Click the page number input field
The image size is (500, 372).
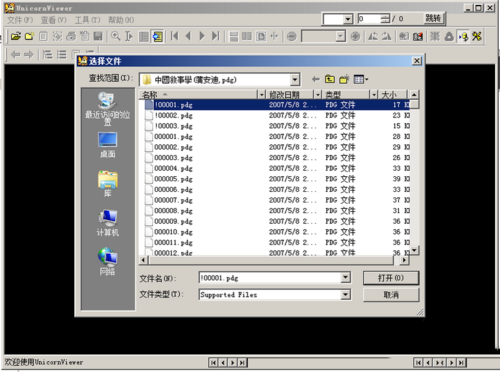[x=369, y=19]
